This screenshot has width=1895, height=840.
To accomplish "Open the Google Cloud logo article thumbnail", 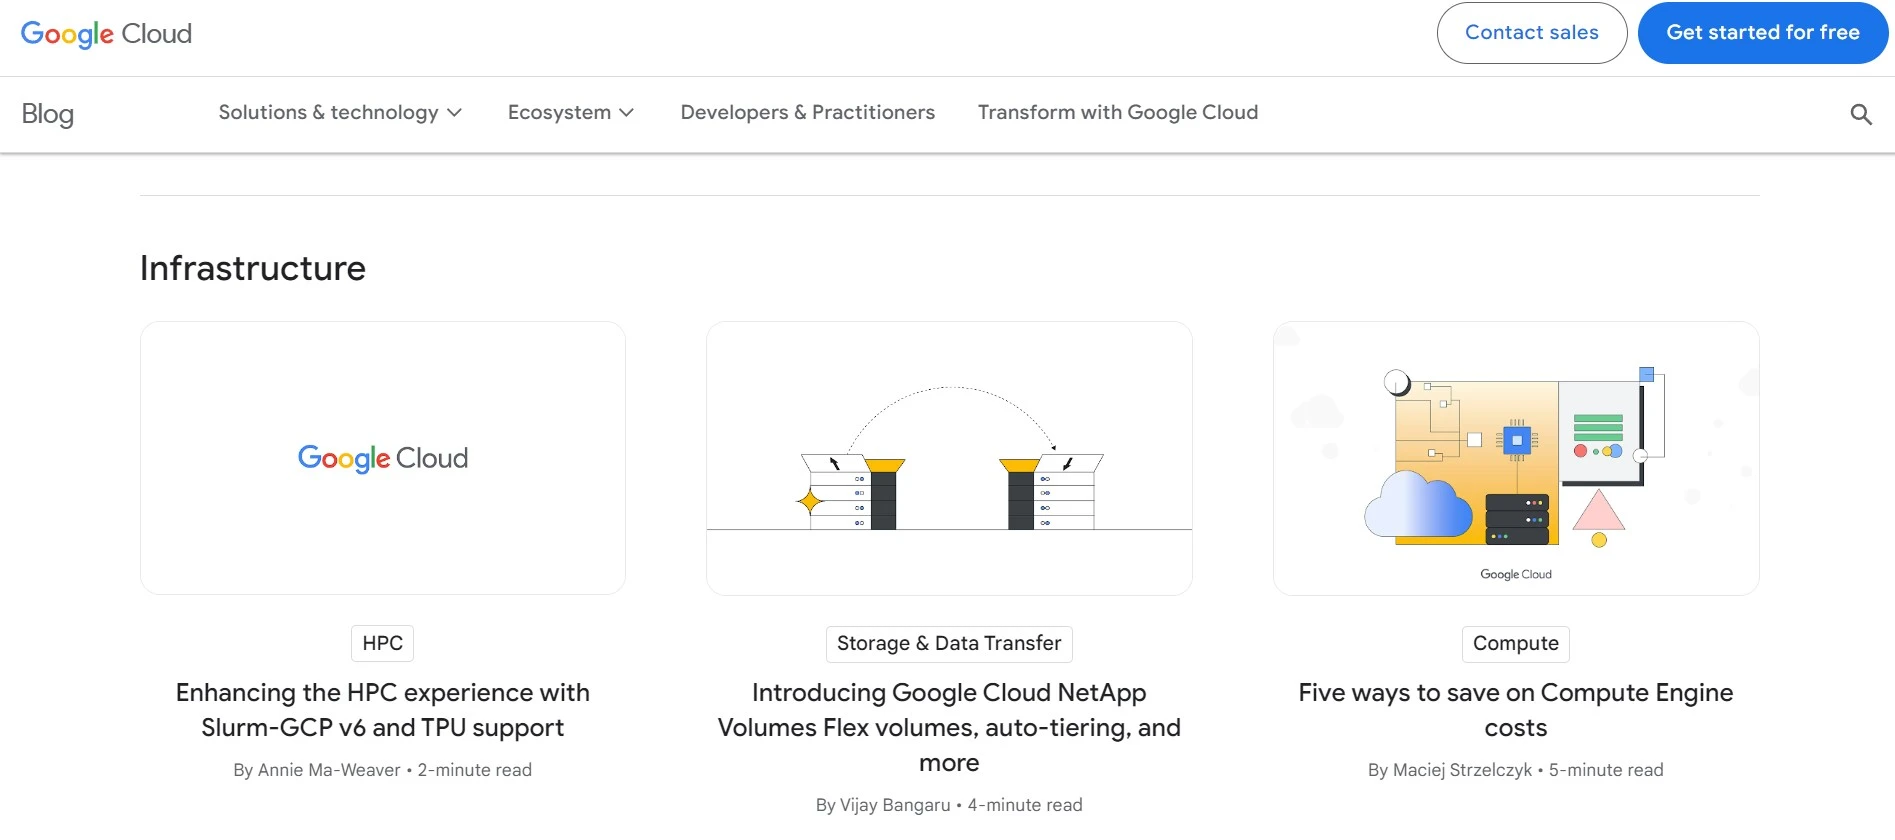I will pyautogui.click(x=383, y=458).
